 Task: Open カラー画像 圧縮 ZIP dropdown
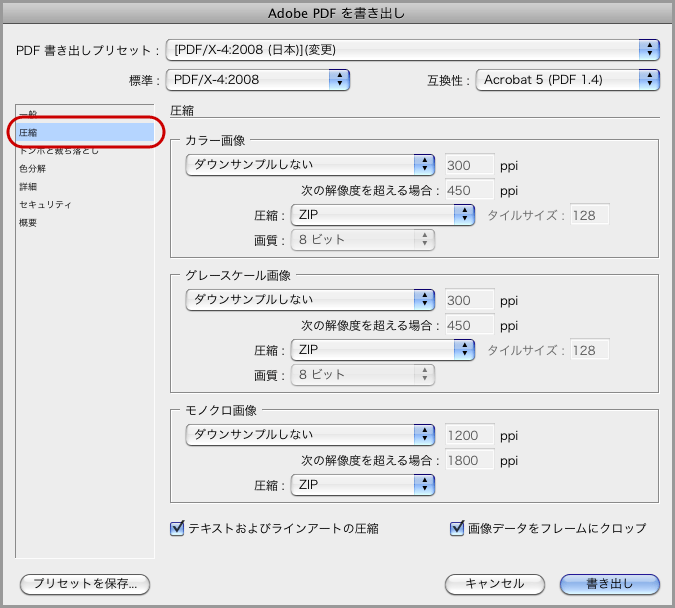click(383, 215)
